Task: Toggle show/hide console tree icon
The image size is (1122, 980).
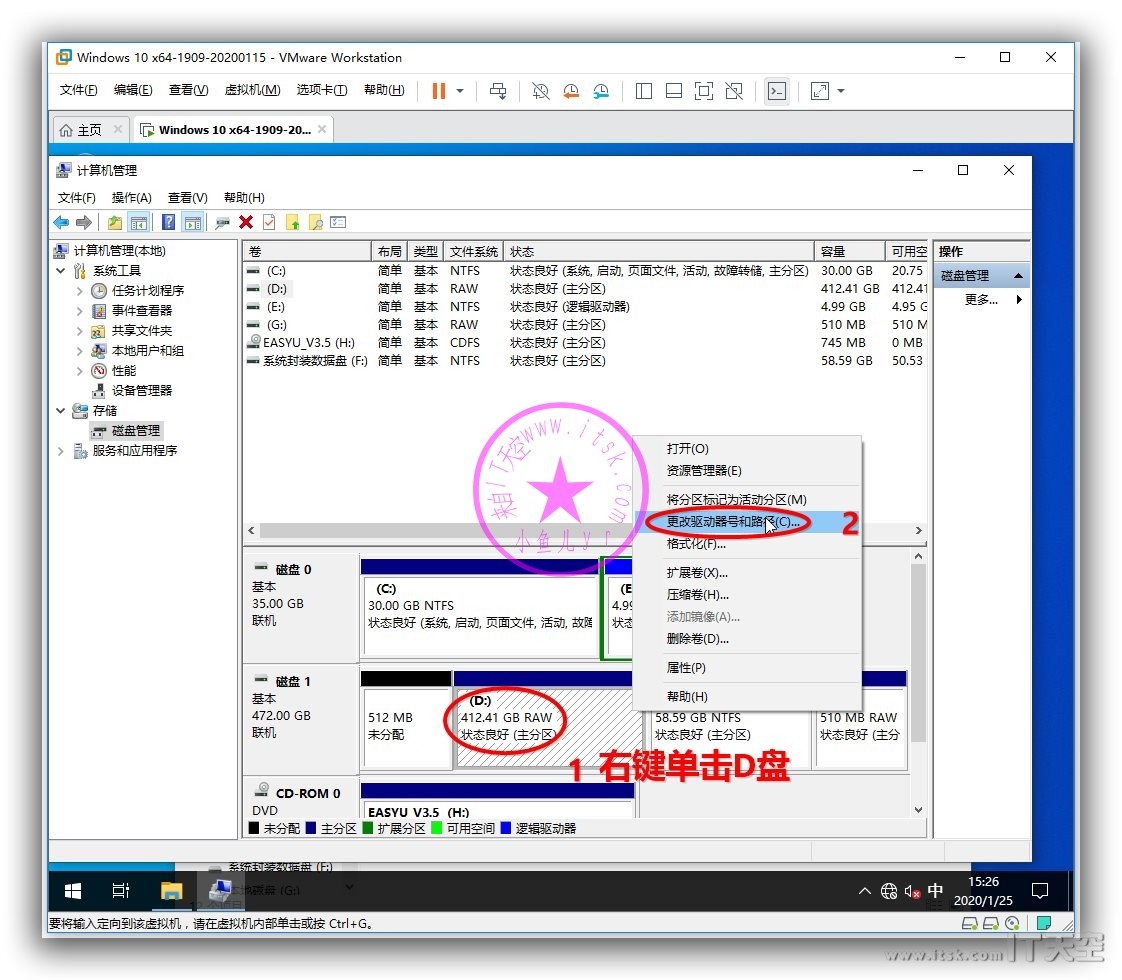Action: [139, 222]
